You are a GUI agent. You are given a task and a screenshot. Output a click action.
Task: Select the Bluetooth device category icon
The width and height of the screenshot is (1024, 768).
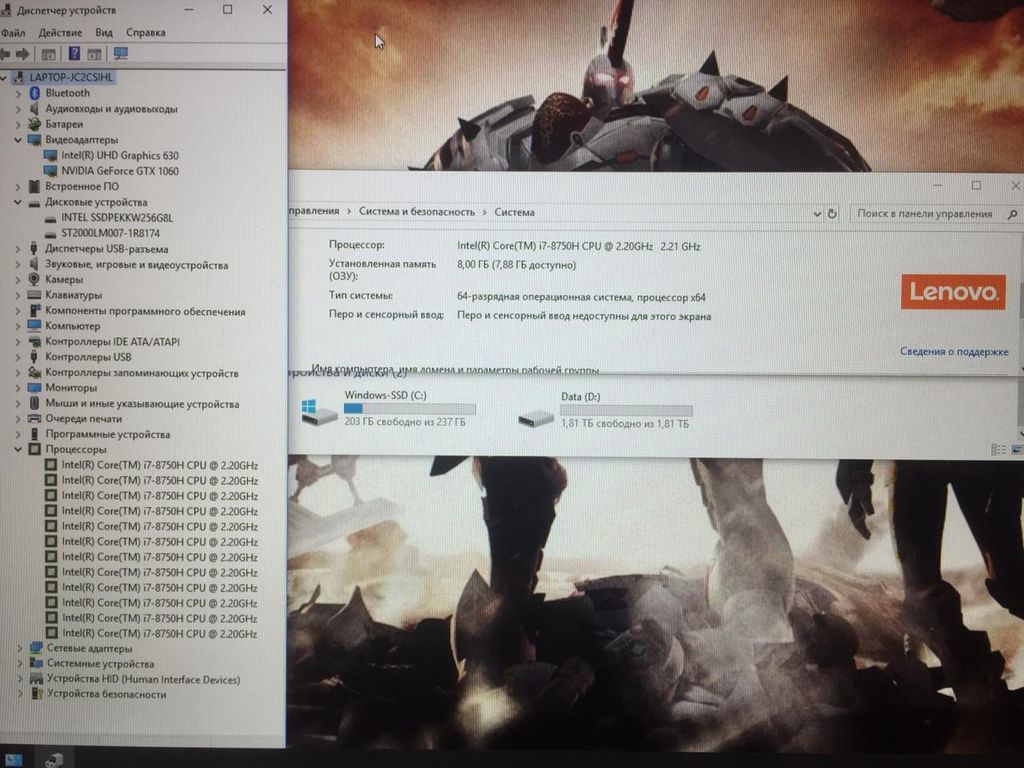(x=35, y=93)
